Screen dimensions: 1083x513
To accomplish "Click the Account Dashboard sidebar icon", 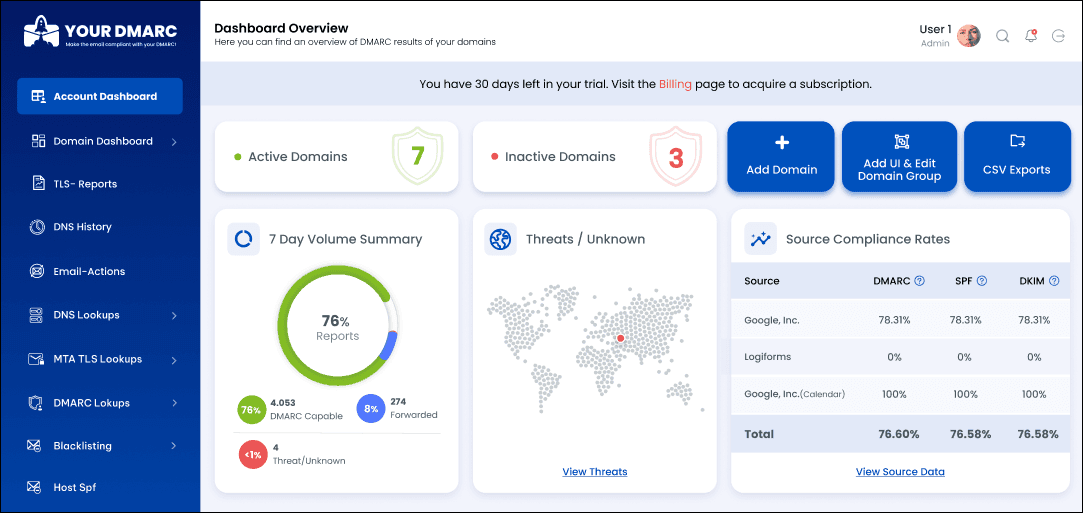I will [x=39, y=97].
